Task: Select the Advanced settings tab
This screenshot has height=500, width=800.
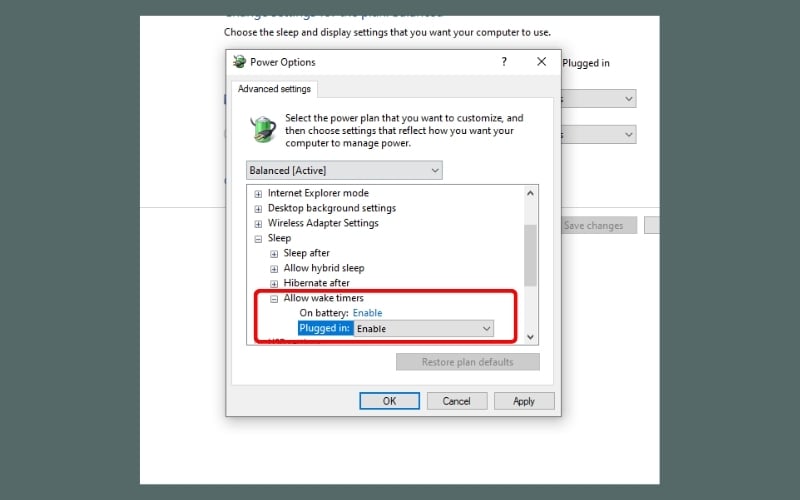Action: [274, 89]
